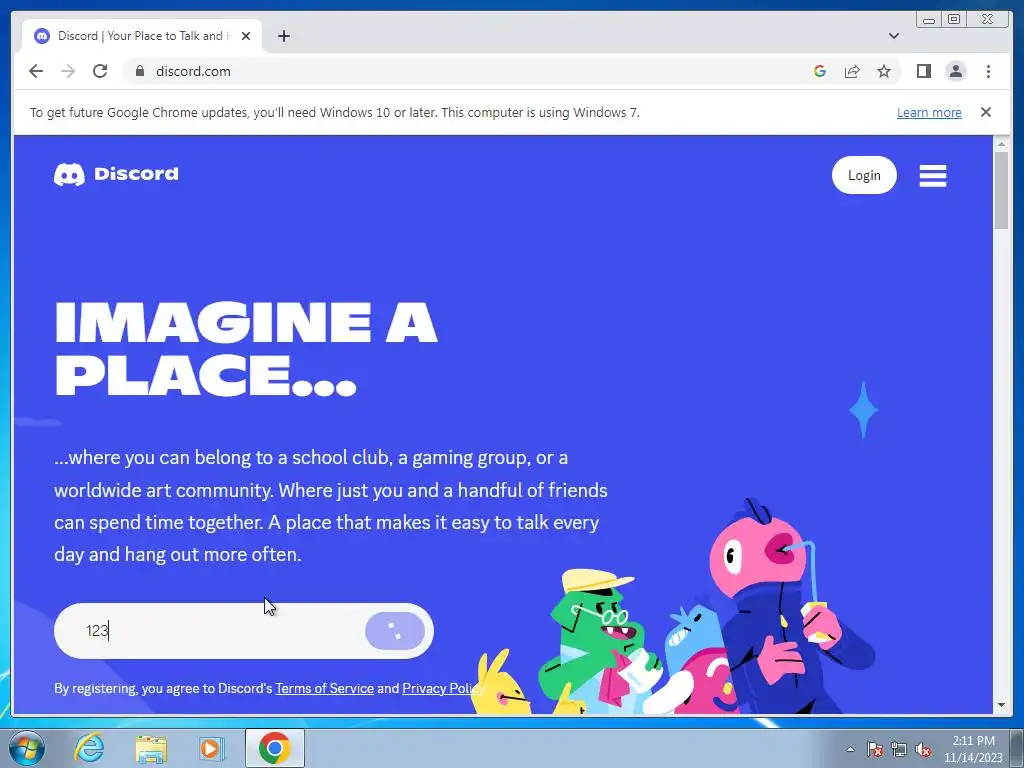
Task: Minimize the Chrome window
Action: click(929, 20)
